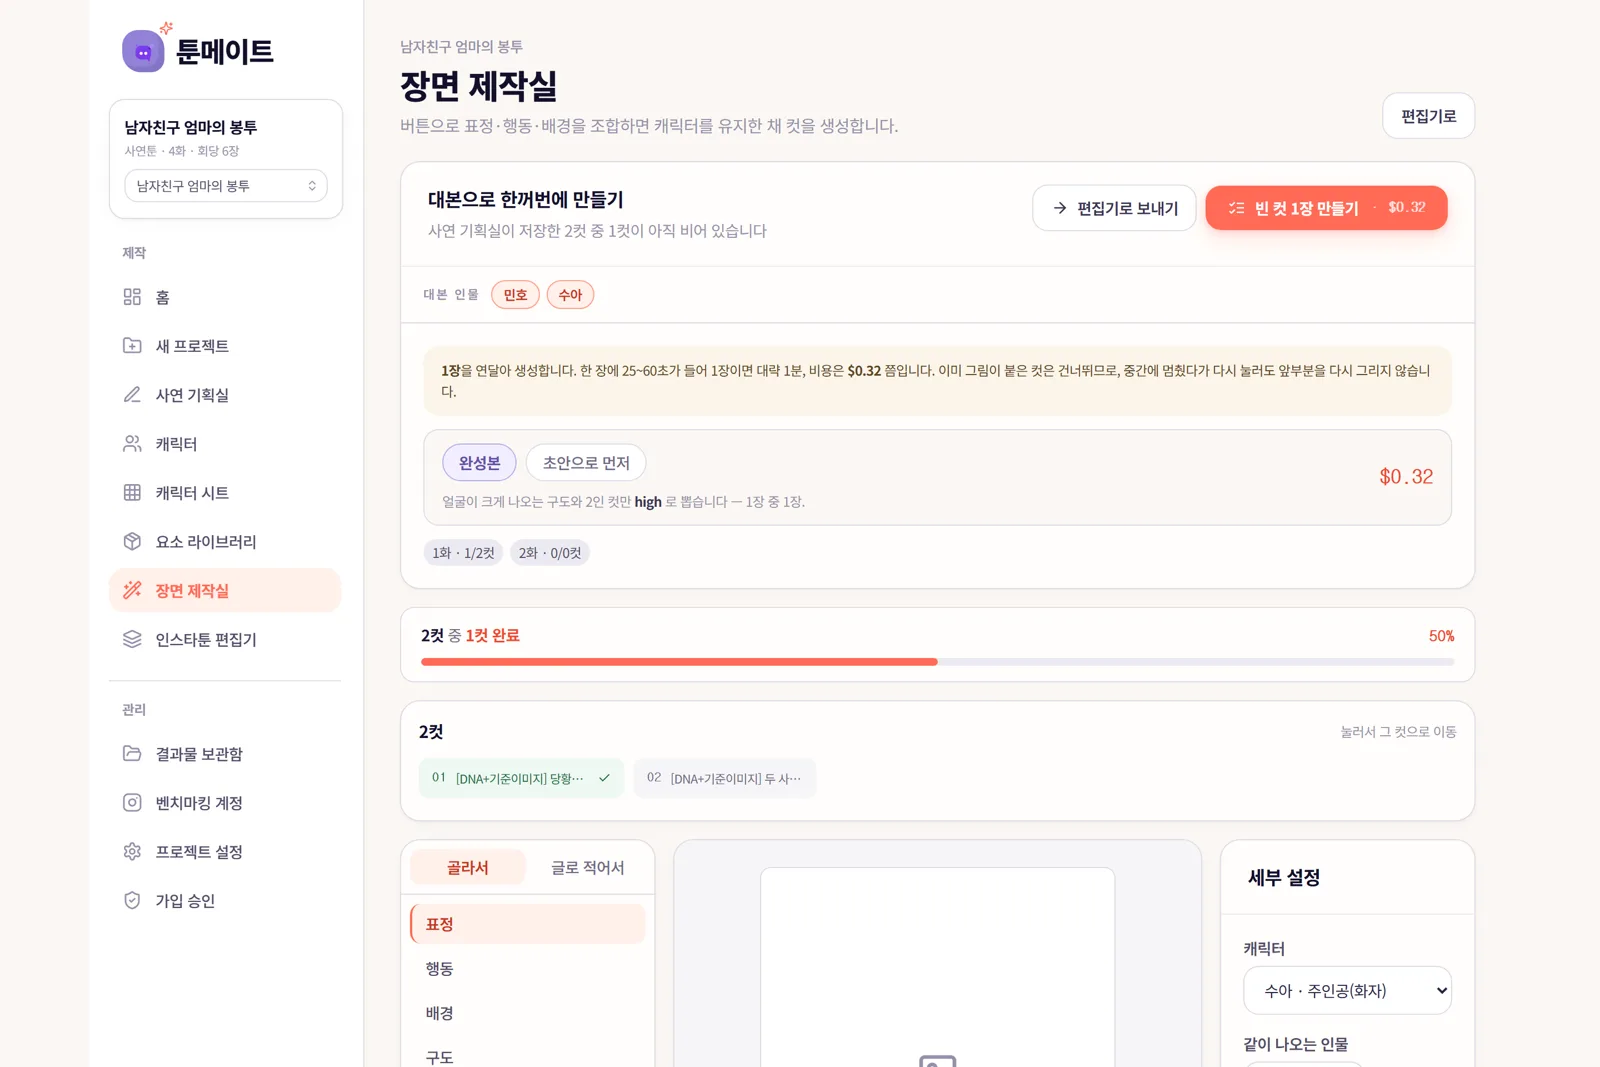Click the 프로젝트 설정 gear icon
The image size is (1600, 1067).
tap(132, 852)
